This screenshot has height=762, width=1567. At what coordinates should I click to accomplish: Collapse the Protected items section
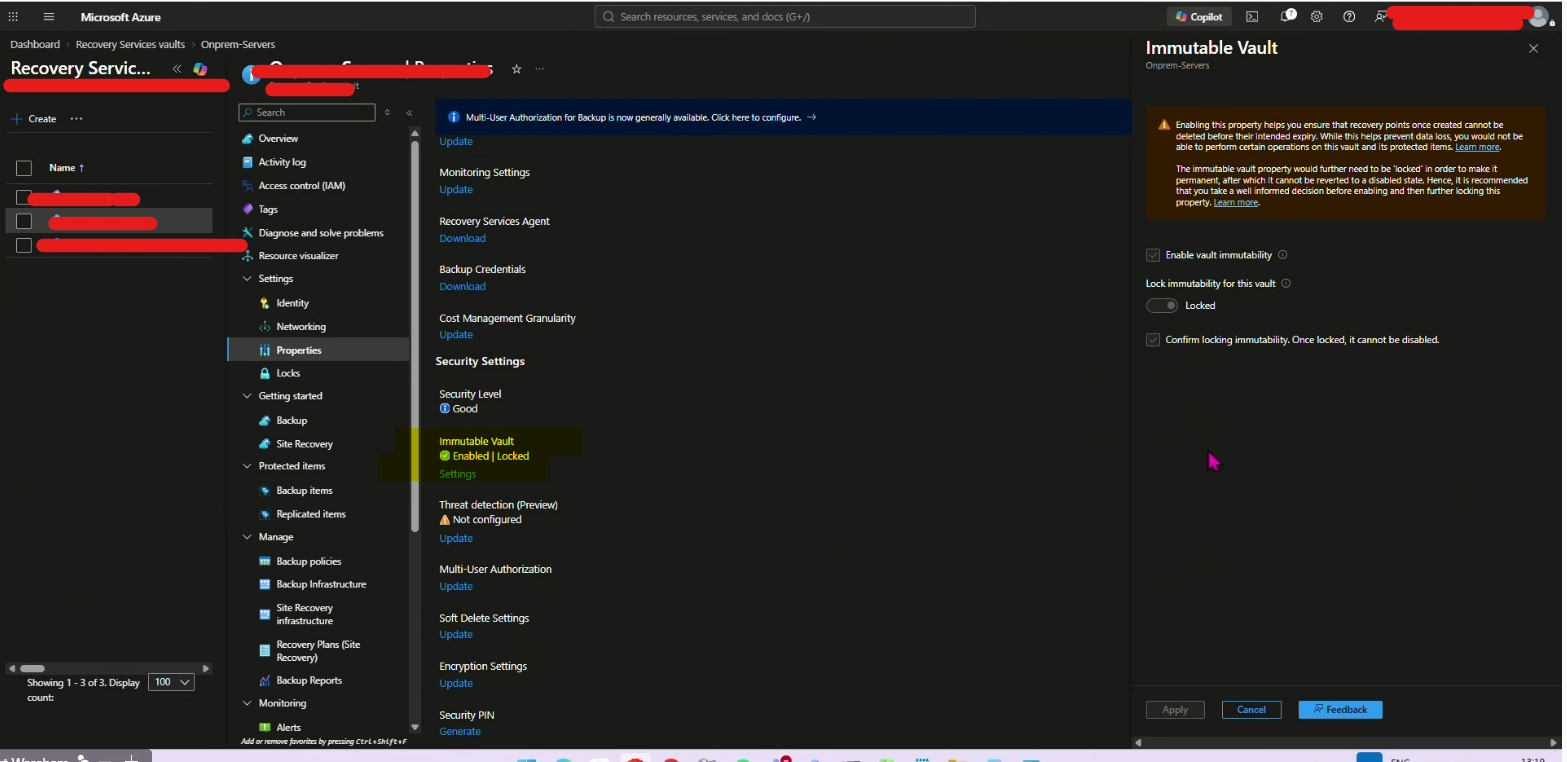click(248, 466)
